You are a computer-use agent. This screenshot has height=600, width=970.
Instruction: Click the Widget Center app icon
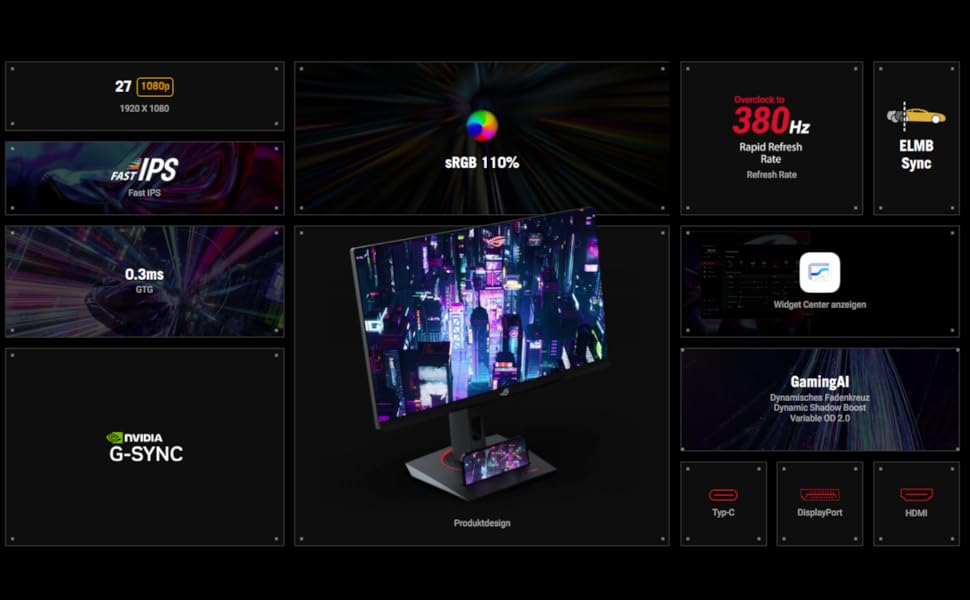tap(820, 272)
